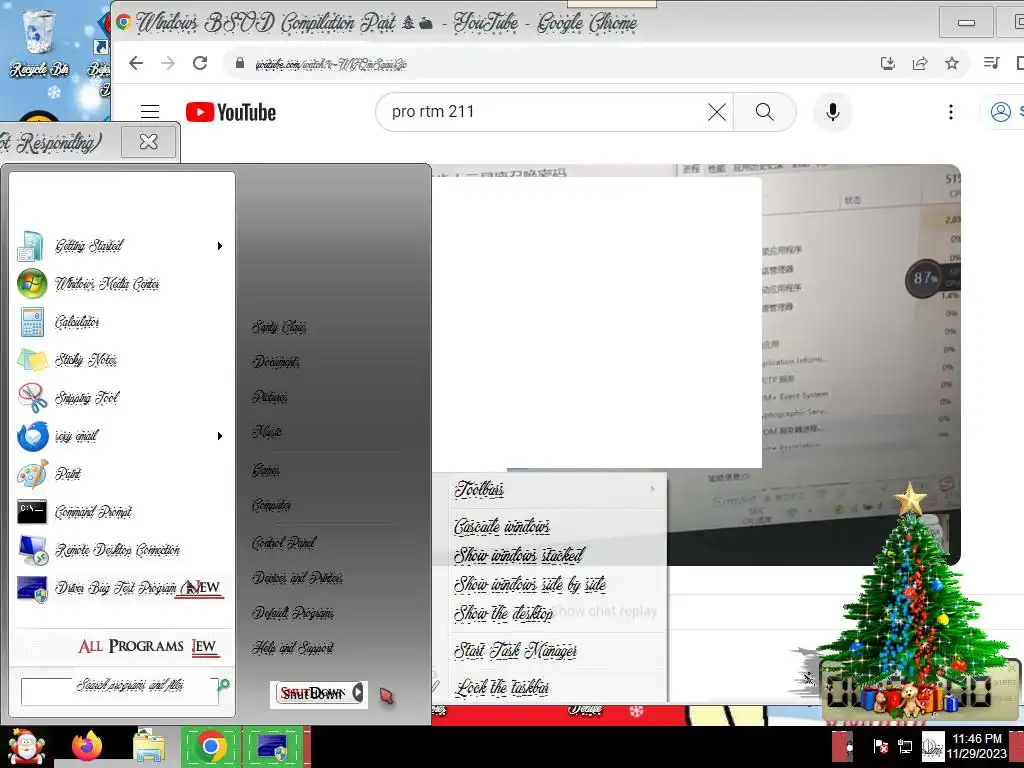The width and height of the screenshot is (1024, 768).
Task: Open Documents from Start menu
Action: (276, 362)
